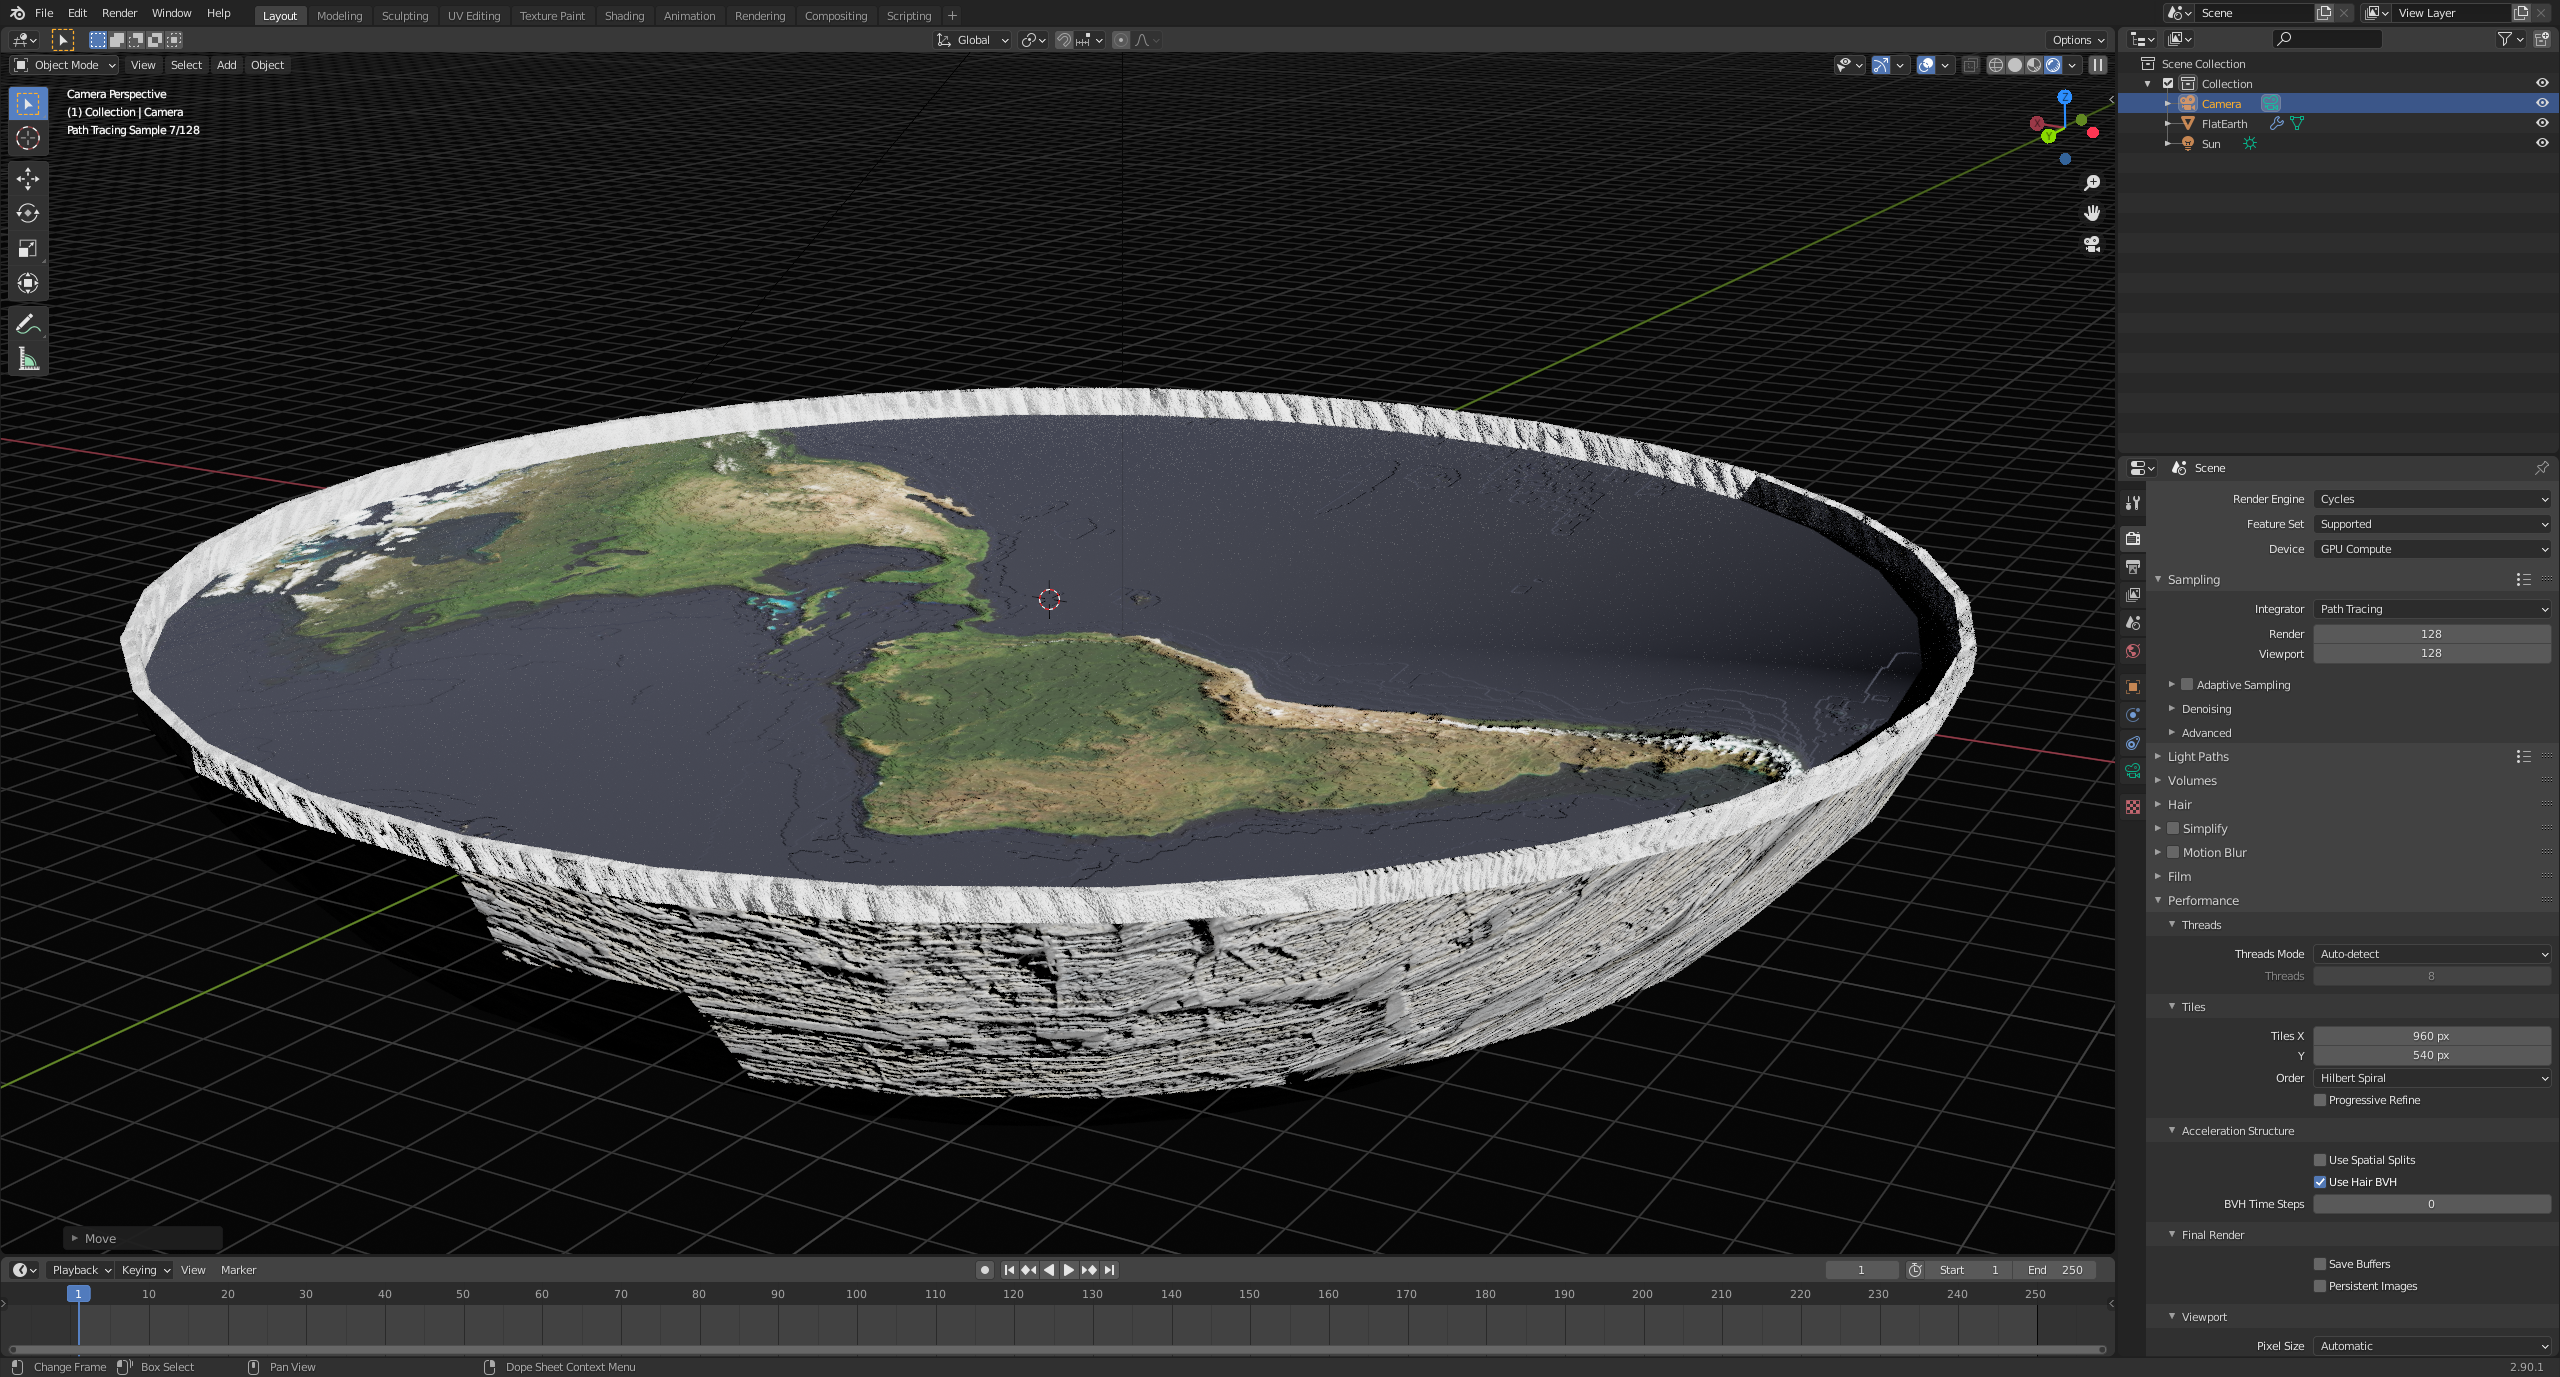Adjust the Viewport samples value
The image size is (2560, 1377).
click(2432, 653)
